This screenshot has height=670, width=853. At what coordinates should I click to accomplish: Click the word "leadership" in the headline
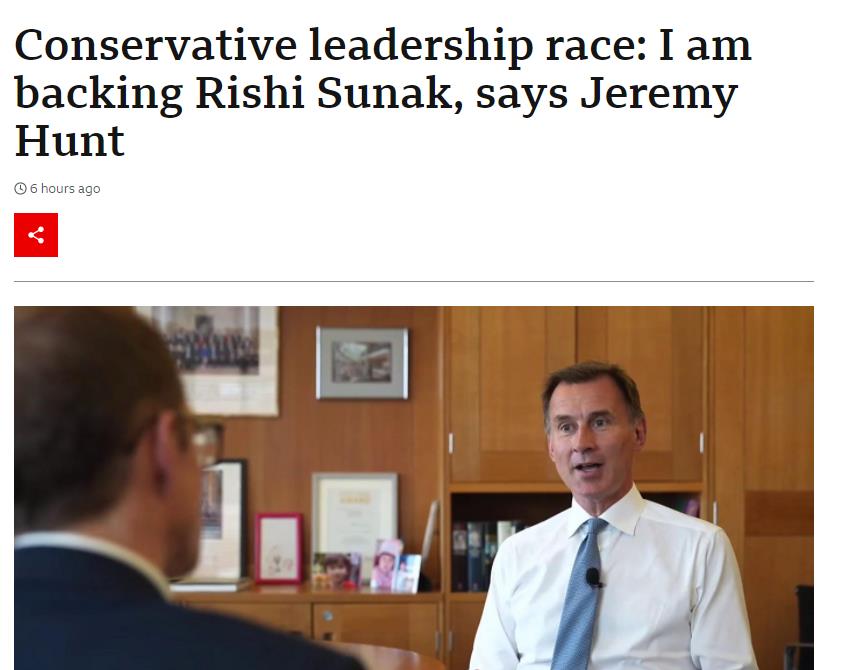[422, 48]
